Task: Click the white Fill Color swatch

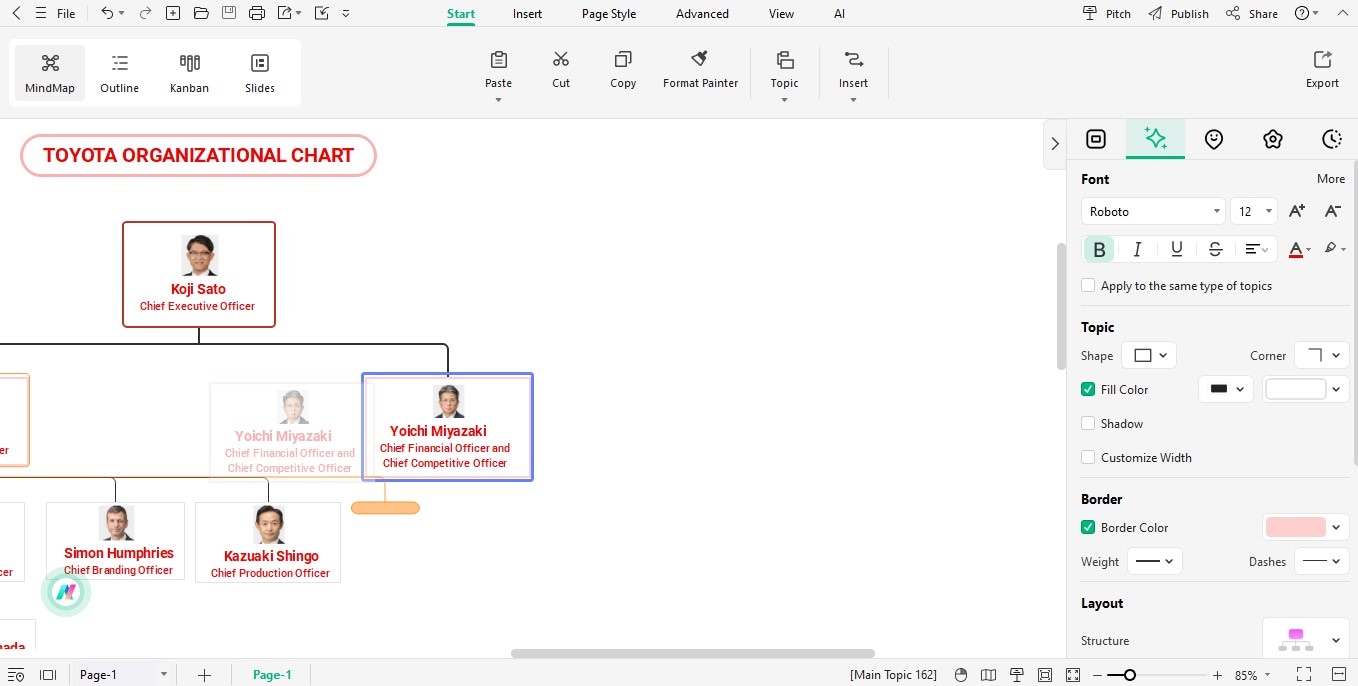Action: click(x=1295, y=389)
